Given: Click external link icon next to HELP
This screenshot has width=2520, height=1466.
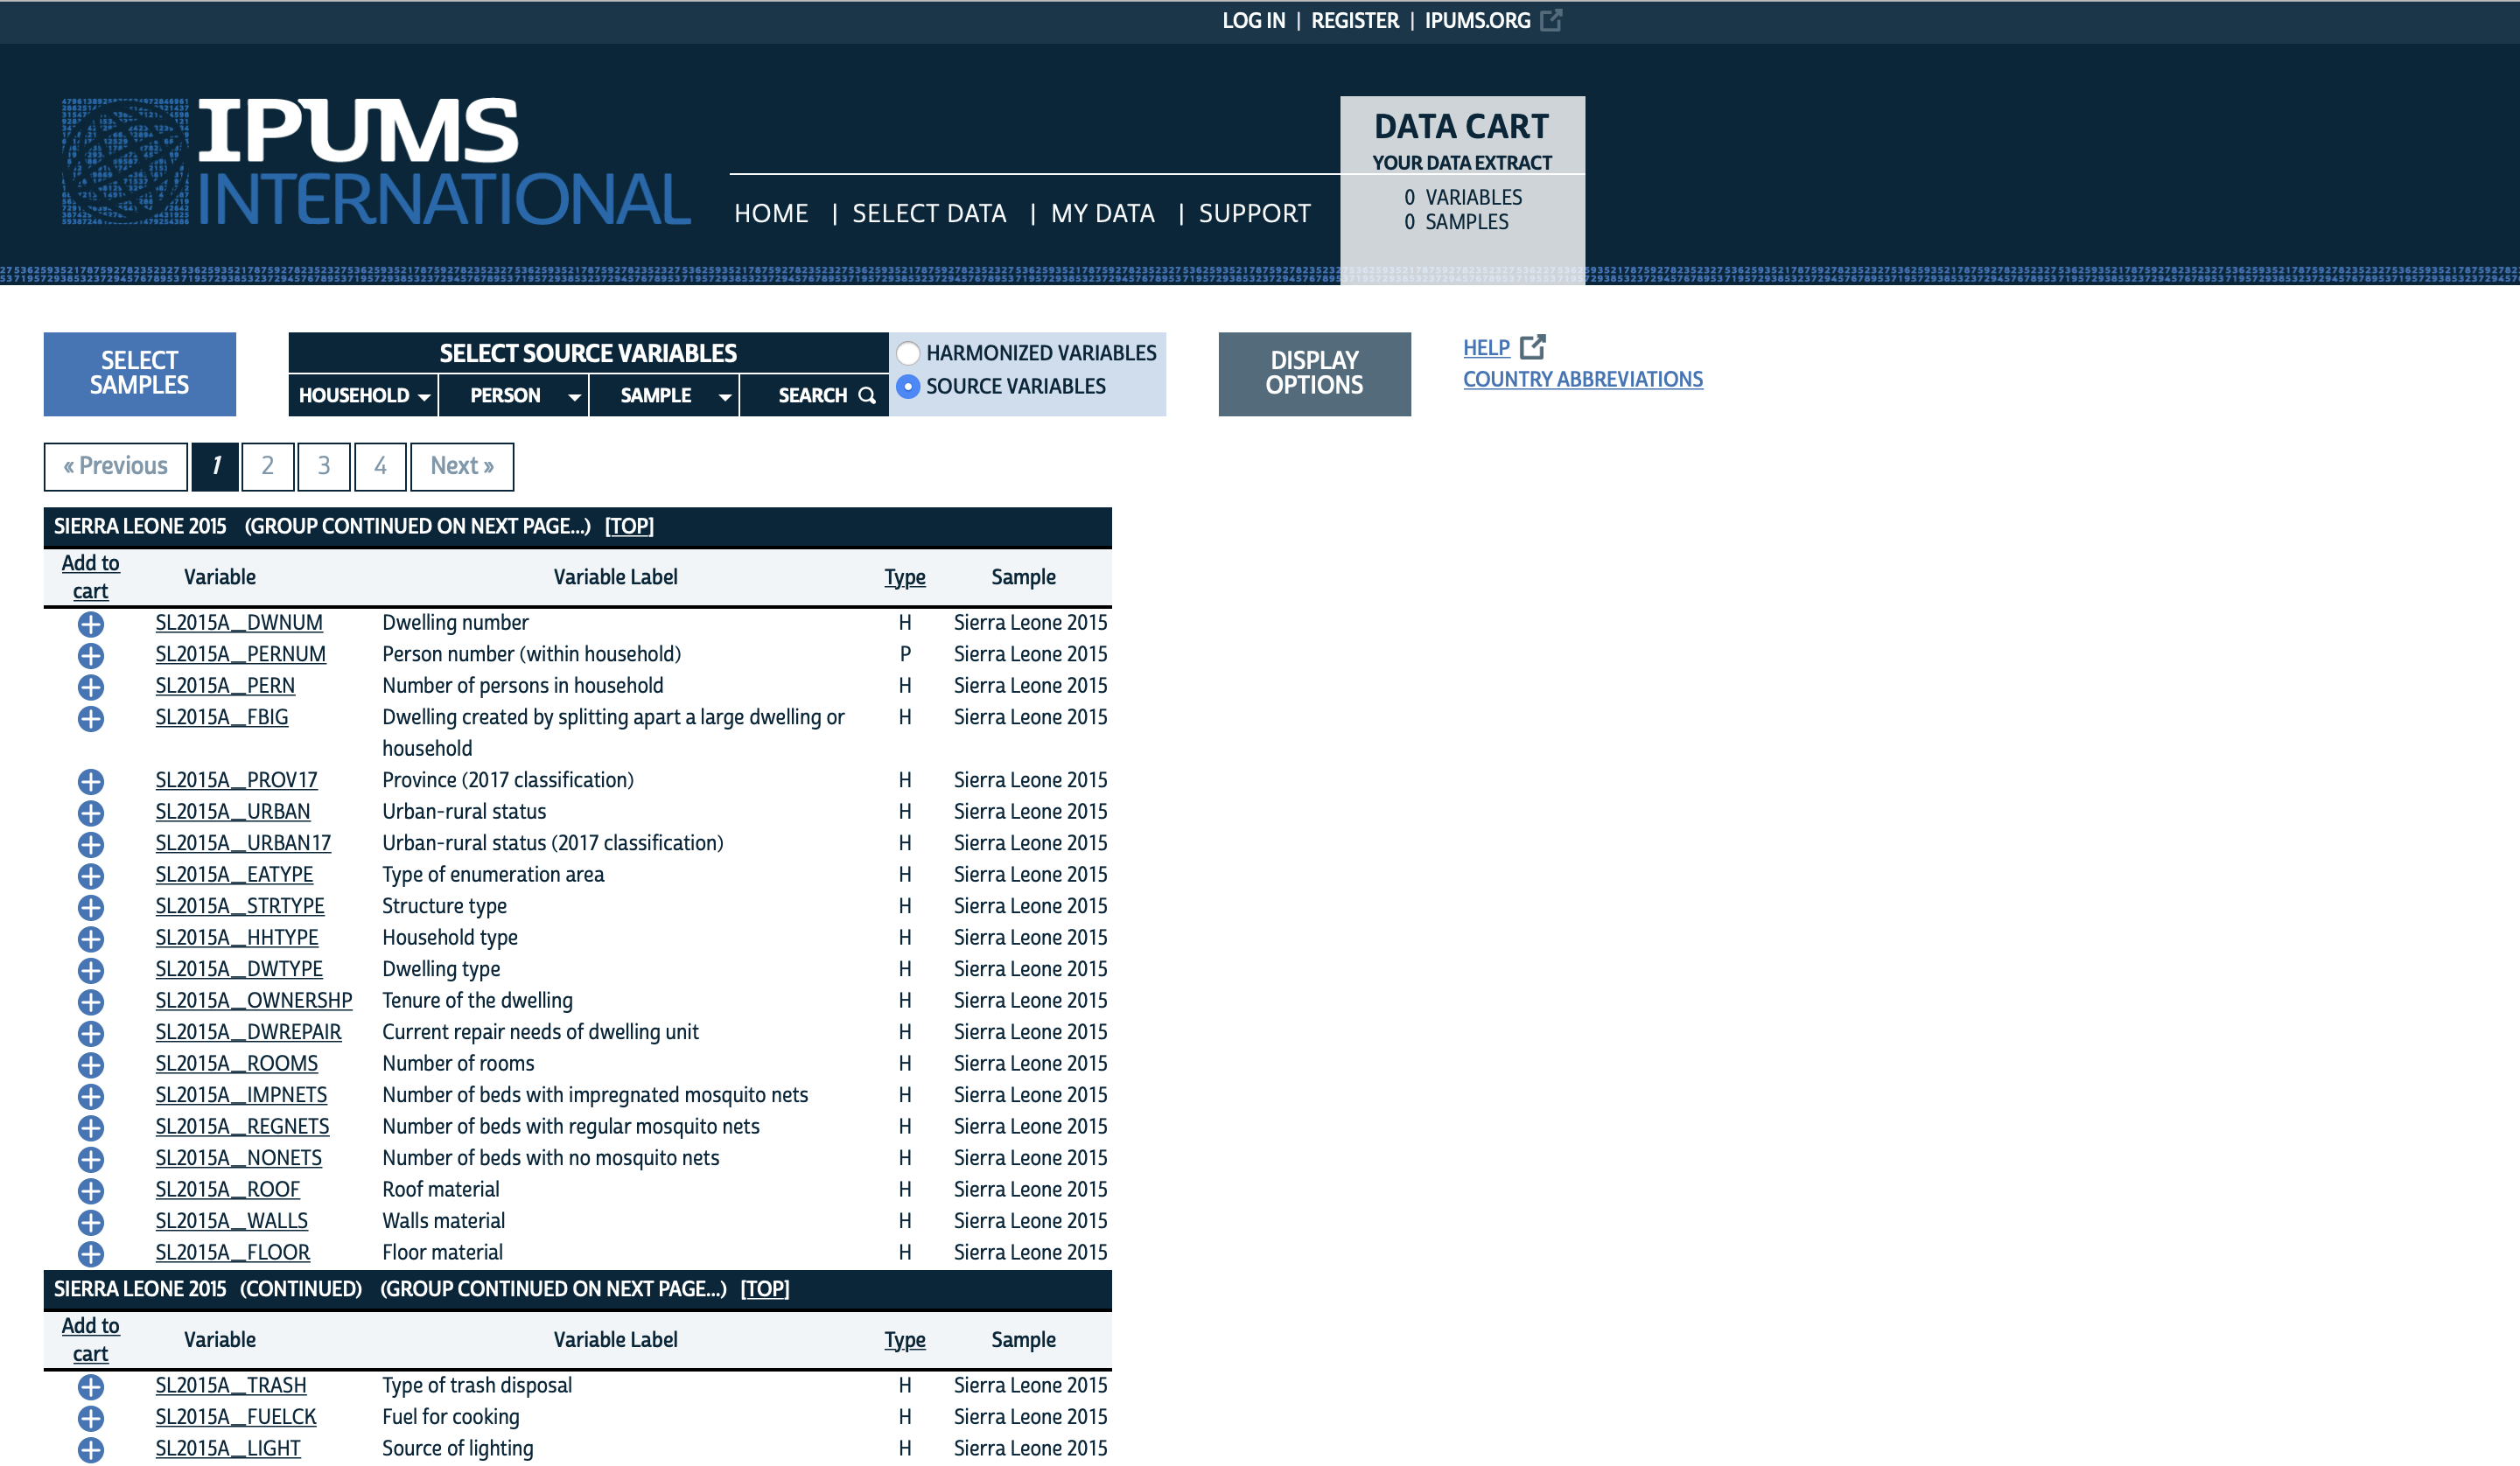Looking at the screenshot, I should (x=1532, y=347).
